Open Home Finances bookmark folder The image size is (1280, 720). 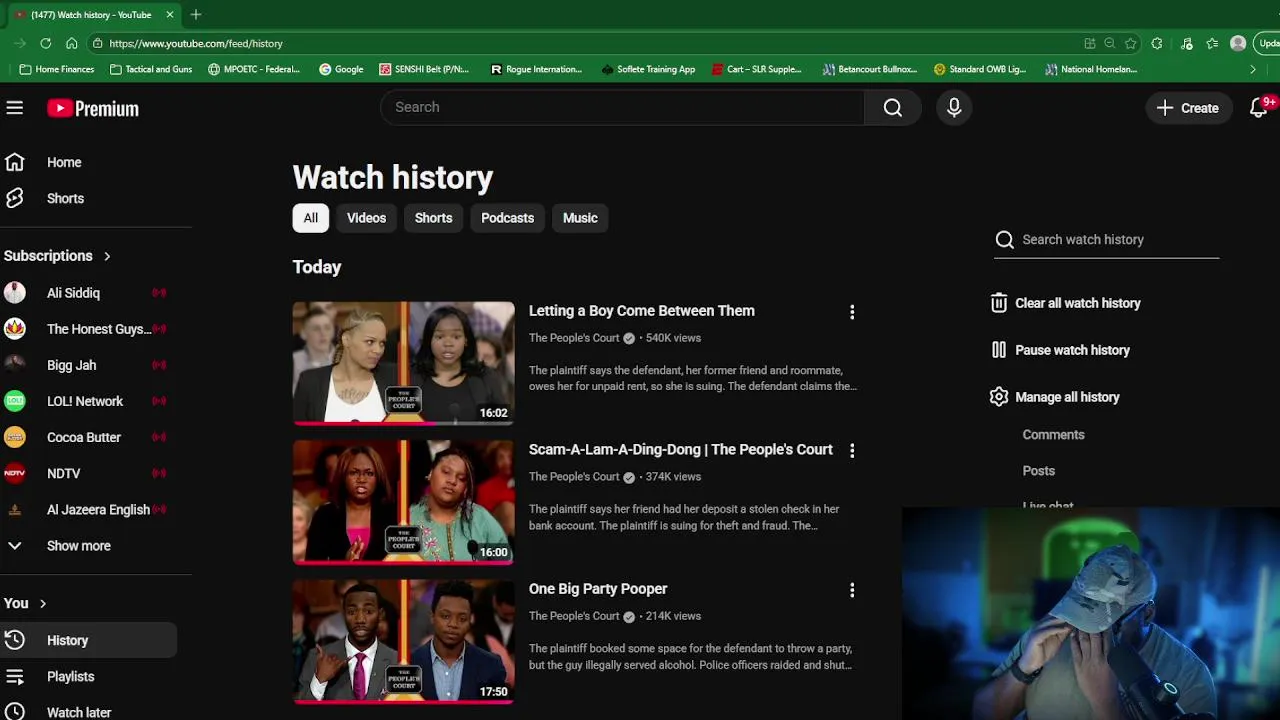(x=57, y=69)
